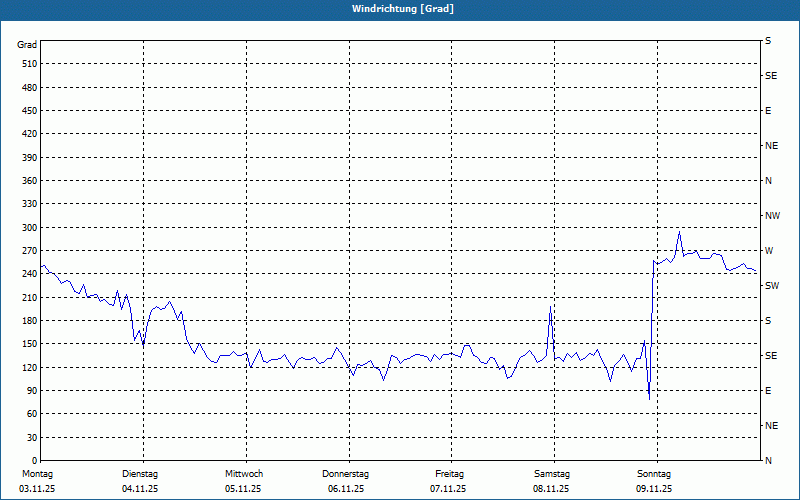Select the Mittwoch day label
The width and height of the screenshot is (800, 500).
[x=243, y=474]
